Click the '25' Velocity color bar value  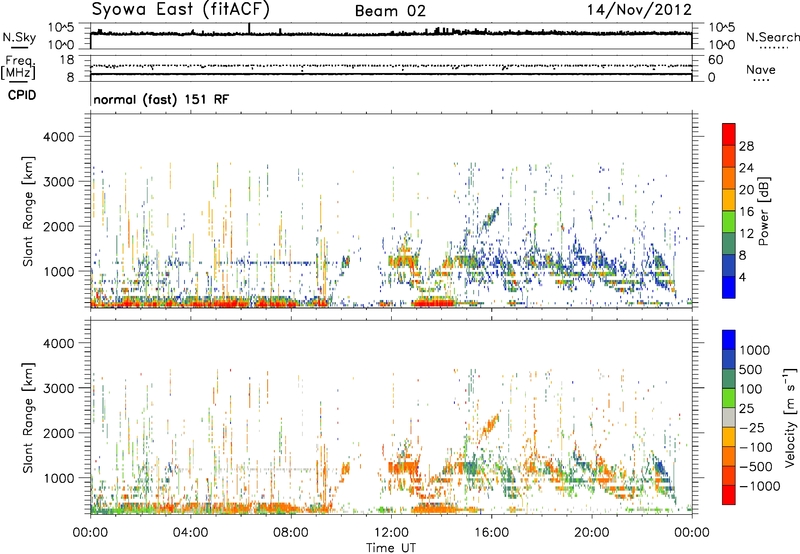tap(746, 408)
